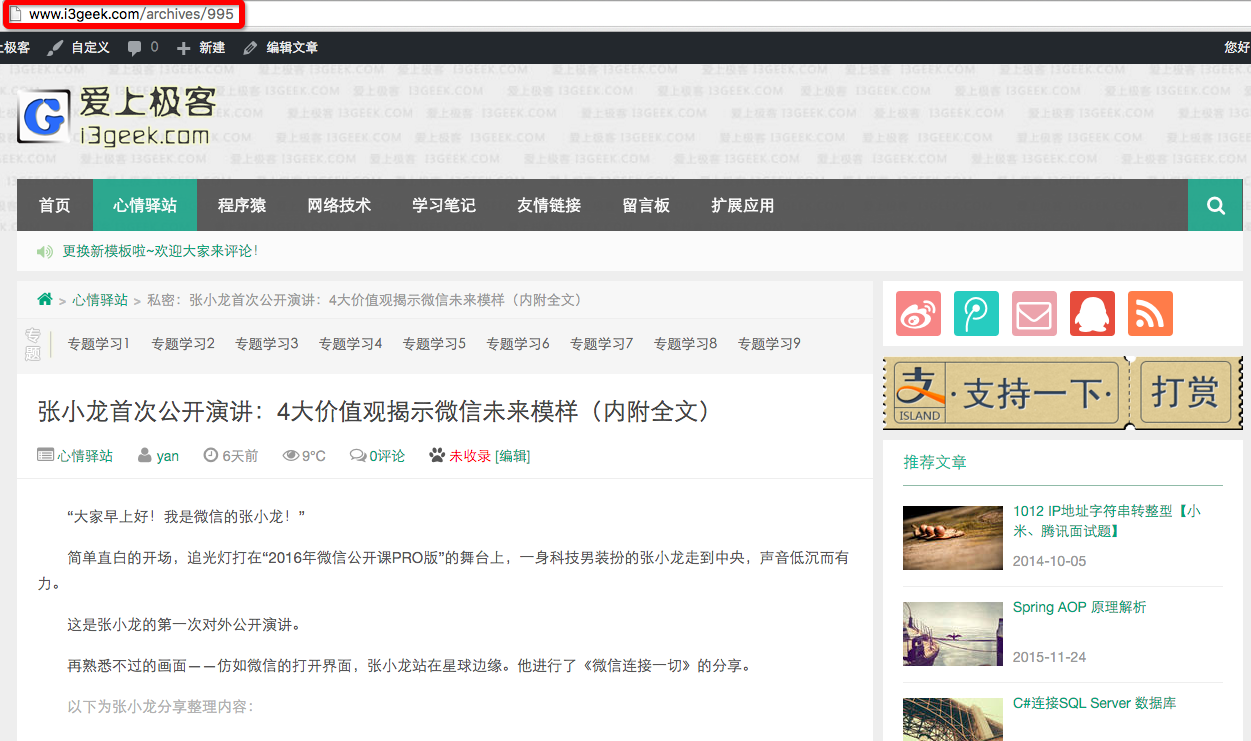The width and height of the screenshot is (1251, 741).
Task: Open the C#连接SQL Server 数据库 article link
Action: click(1095, 703)
